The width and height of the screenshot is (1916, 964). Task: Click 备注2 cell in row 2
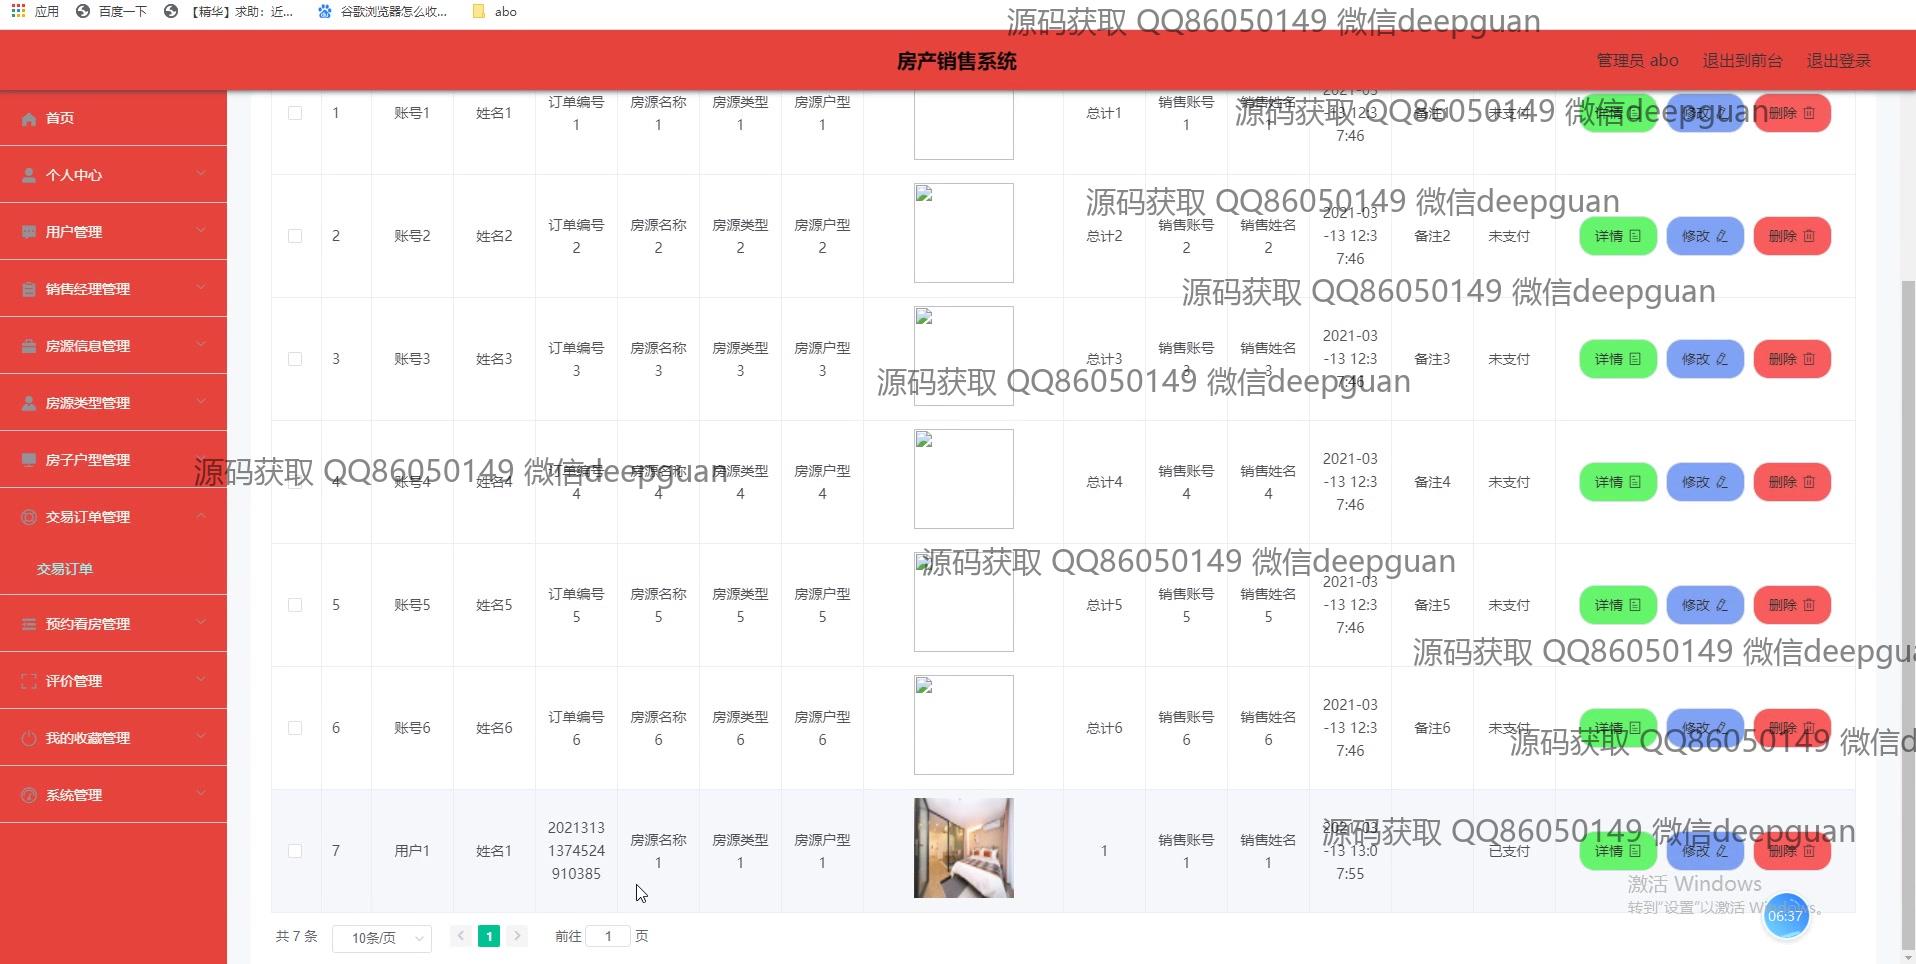(x=1432, y=236)
